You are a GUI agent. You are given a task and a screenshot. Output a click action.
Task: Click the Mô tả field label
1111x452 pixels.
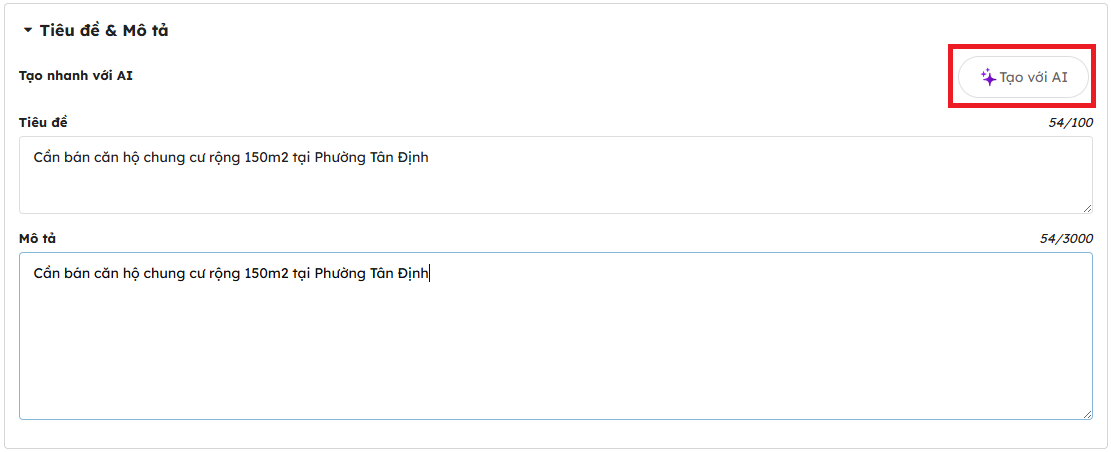[x=39, y=238]
